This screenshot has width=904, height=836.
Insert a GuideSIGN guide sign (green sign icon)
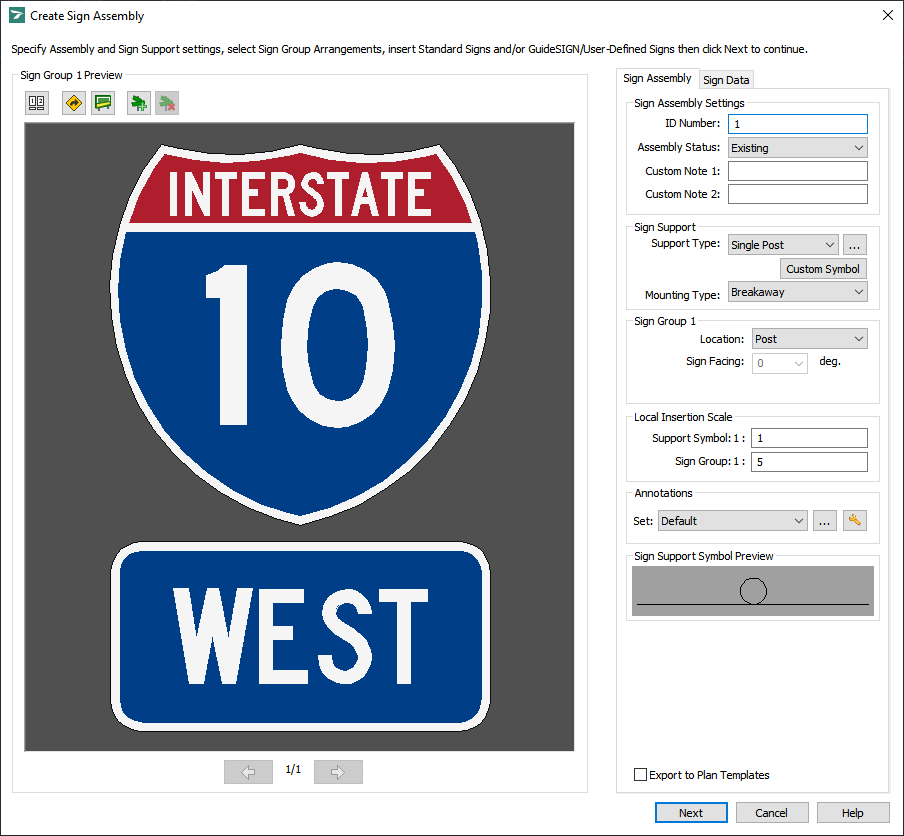click(x=103, y=103)
